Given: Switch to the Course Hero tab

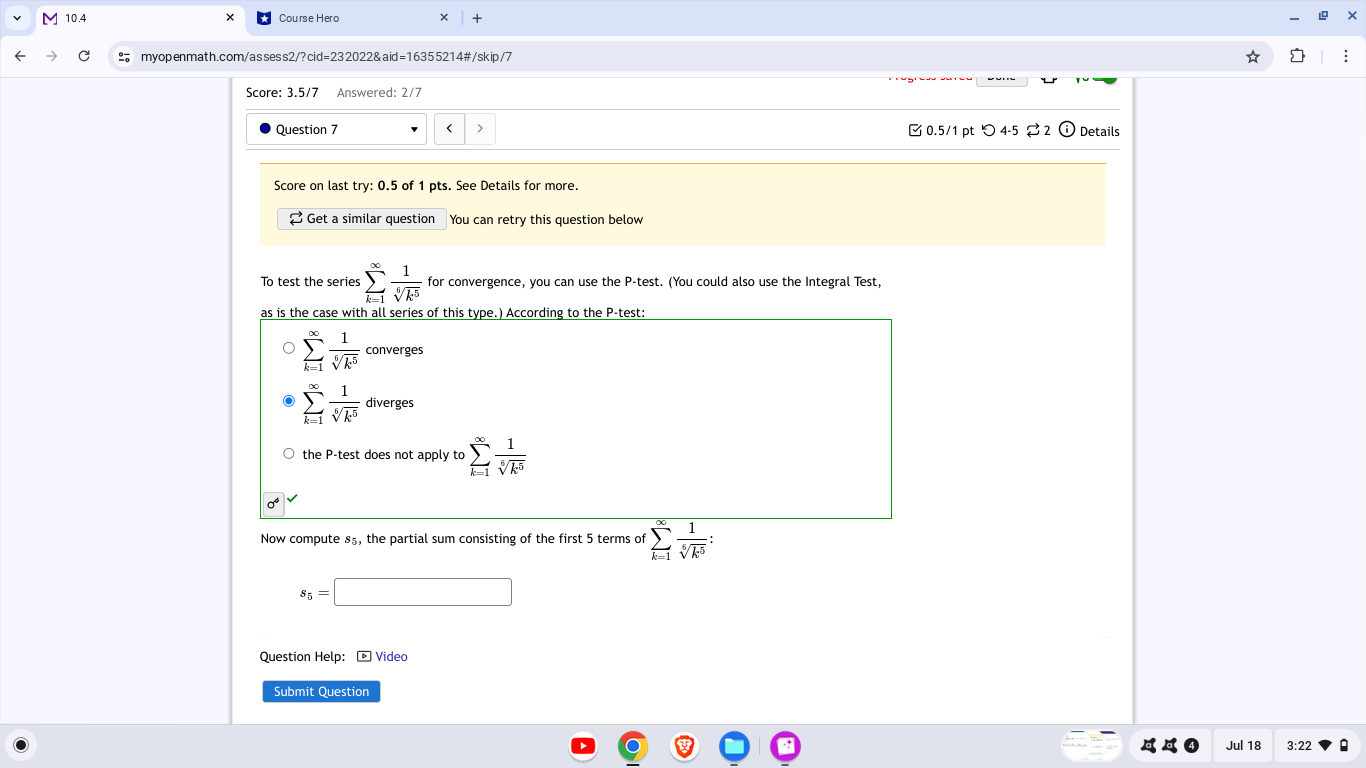Looking at the screenshot, I should click(x=354, y=18).
